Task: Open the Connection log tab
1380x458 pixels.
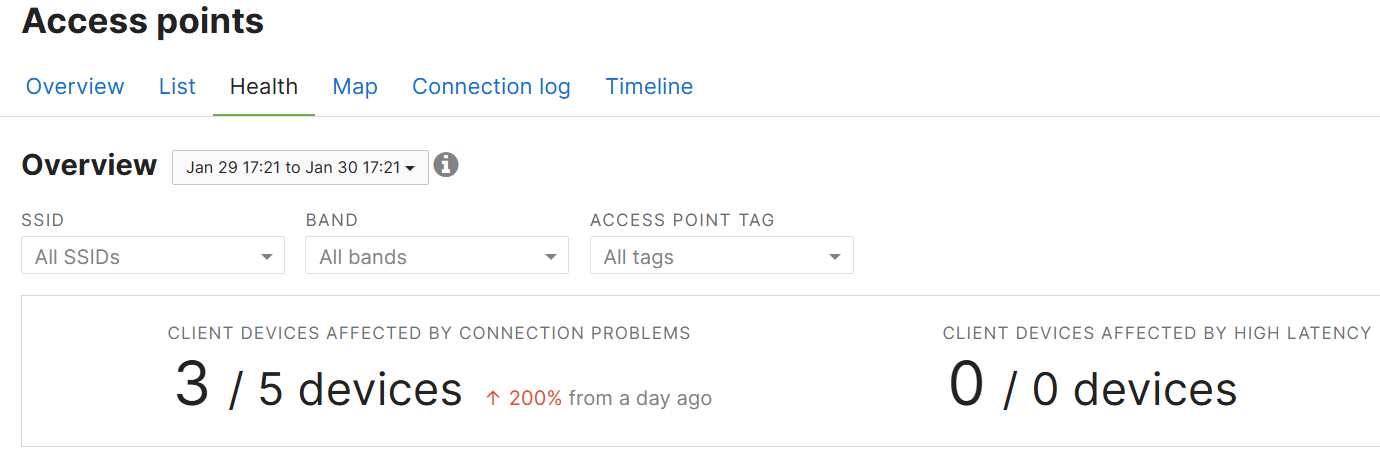Action: click(x=491, y=87)
